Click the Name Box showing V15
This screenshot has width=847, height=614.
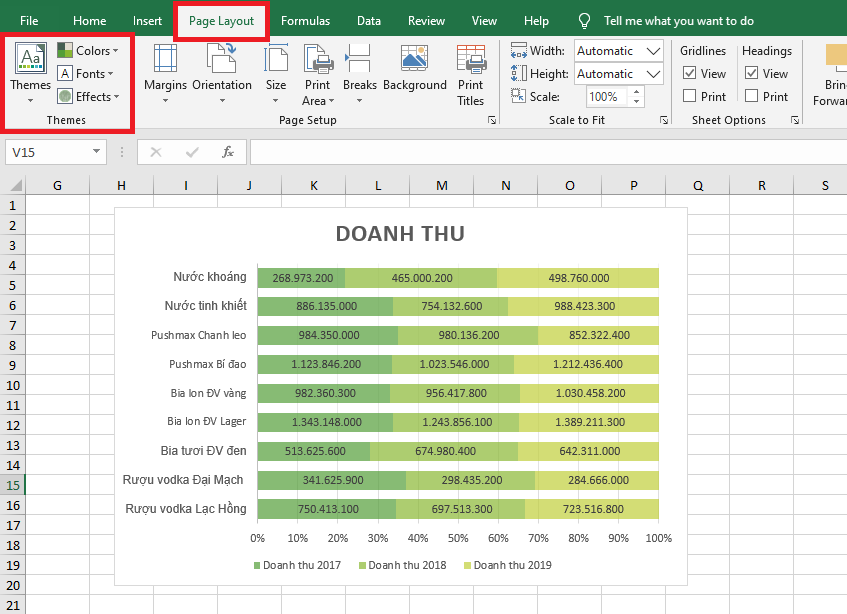point(47,152)
